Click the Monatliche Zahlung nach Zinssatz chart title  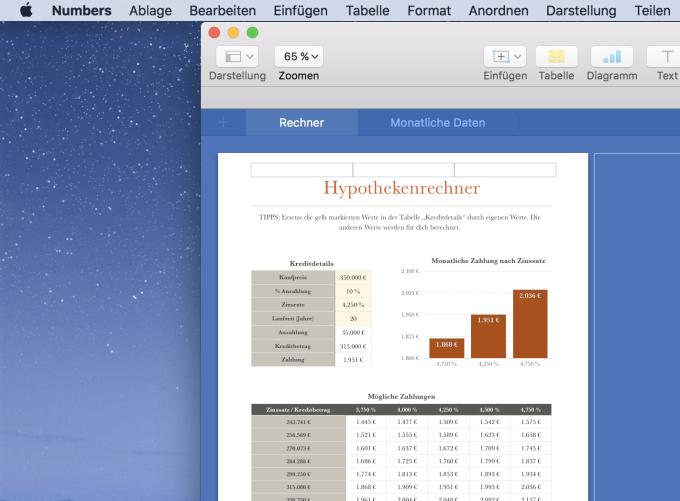point(488,261)
